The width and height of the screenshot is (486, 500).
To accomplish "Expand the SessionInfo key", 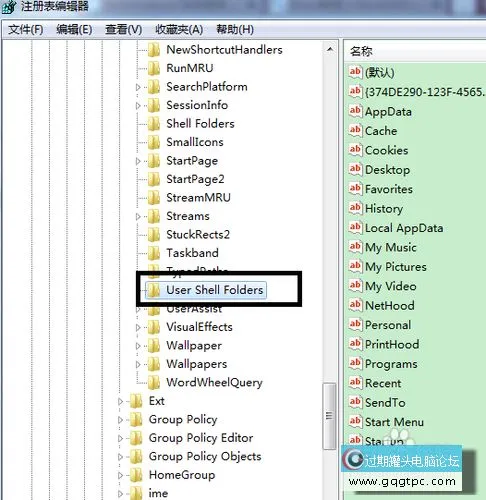I will click(138, 106).
